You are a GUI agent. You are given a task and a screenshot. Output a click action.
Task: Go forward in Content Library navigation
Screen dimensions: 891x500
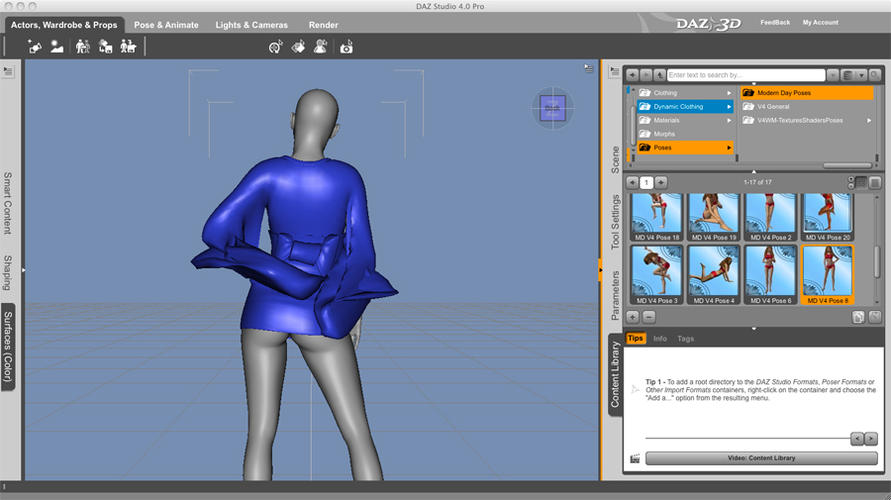[x=646, y=75]
